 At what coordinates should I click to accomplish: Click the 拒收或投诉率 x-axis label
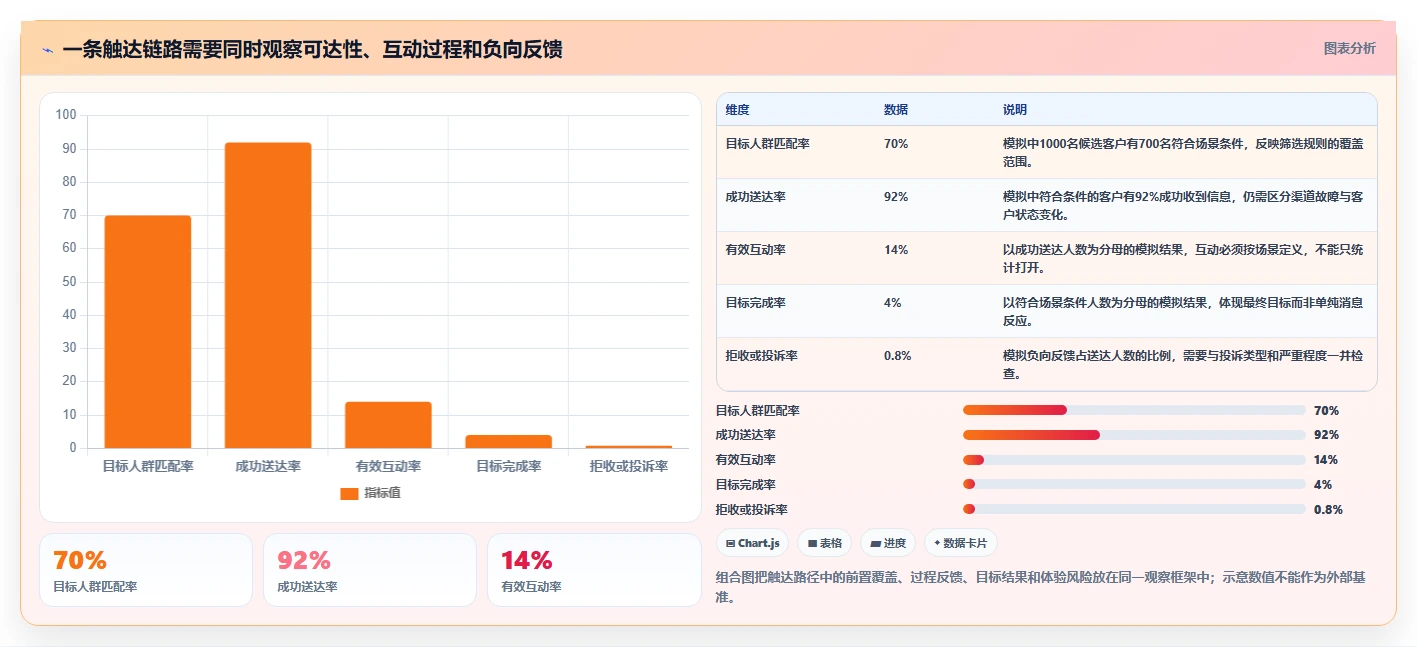[629, 466]
